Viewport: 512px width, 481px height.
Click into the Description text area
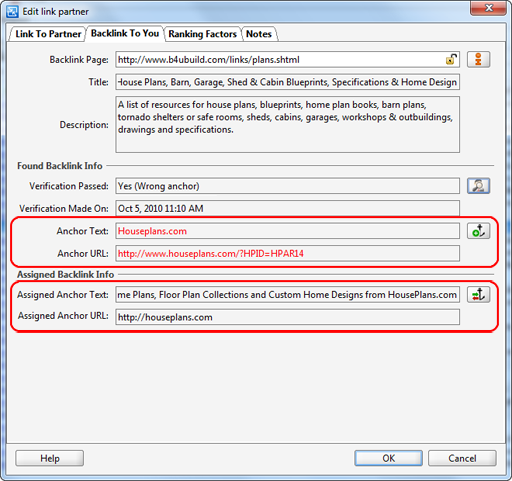tap(287, 125)
